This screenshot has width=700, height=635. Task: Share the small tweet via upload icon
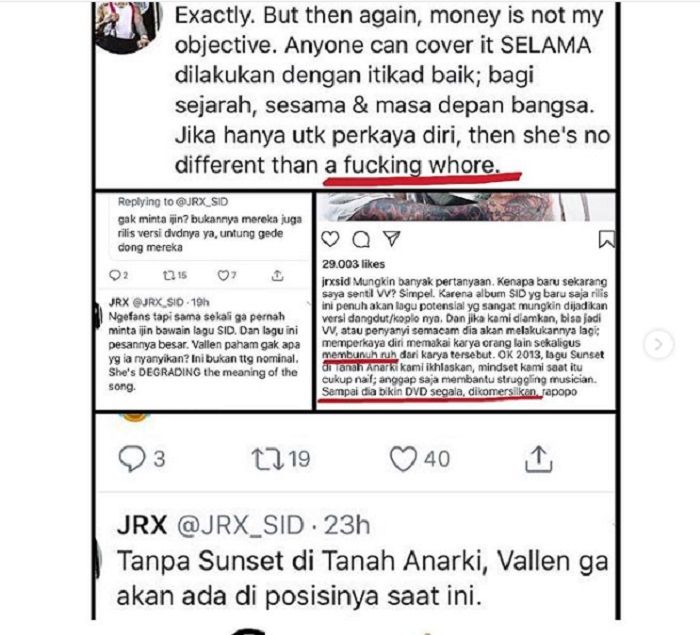[x=277, y=276]
